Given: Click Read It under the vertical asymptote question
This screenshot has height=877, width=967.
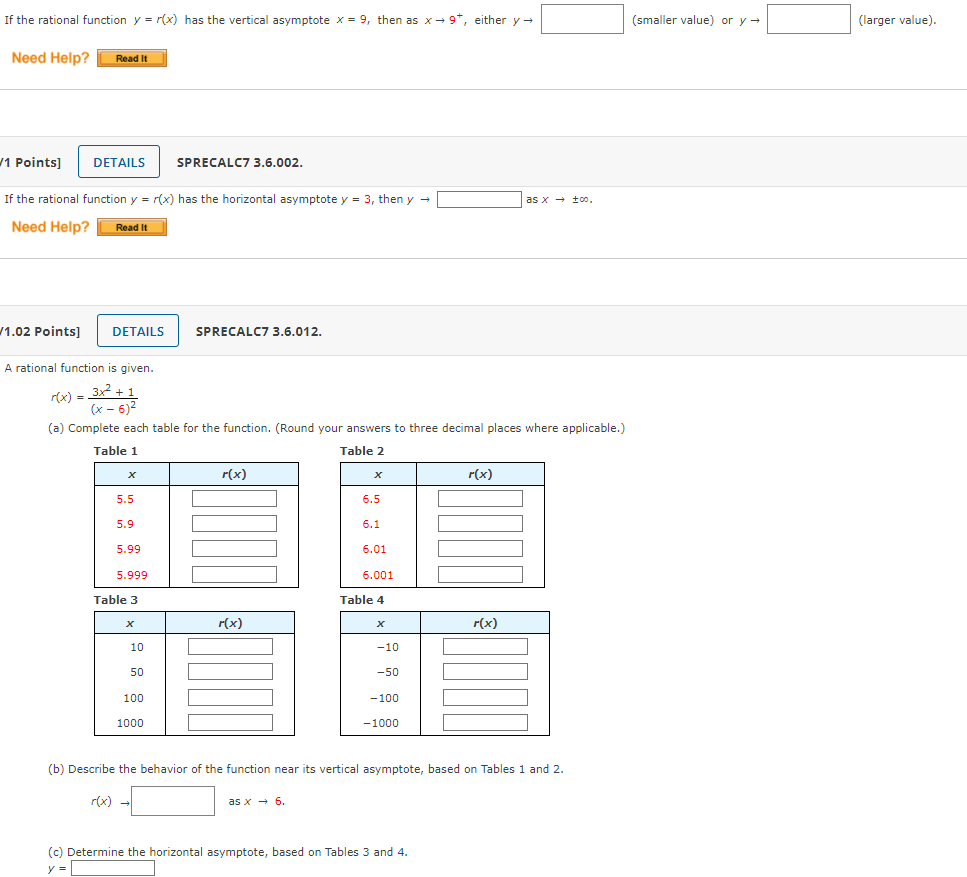Looking at the screenshot, I should 132,58.
